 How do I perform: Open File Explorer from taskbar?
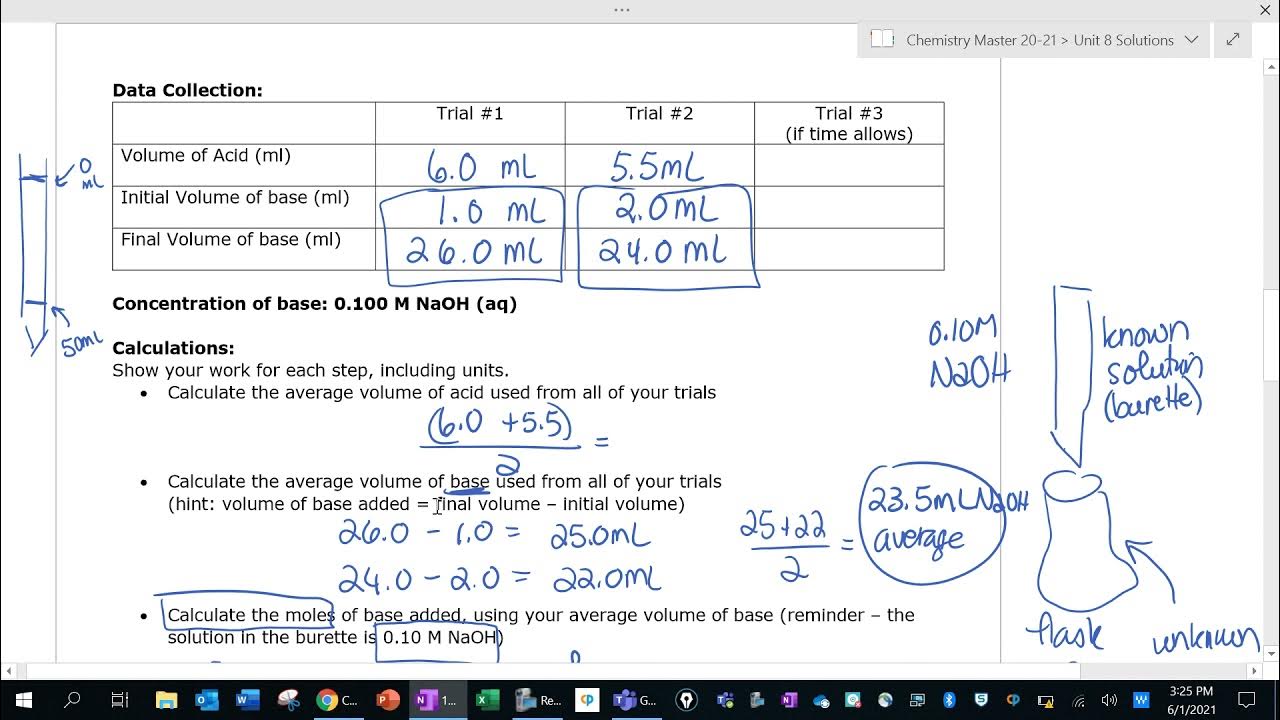167,700
